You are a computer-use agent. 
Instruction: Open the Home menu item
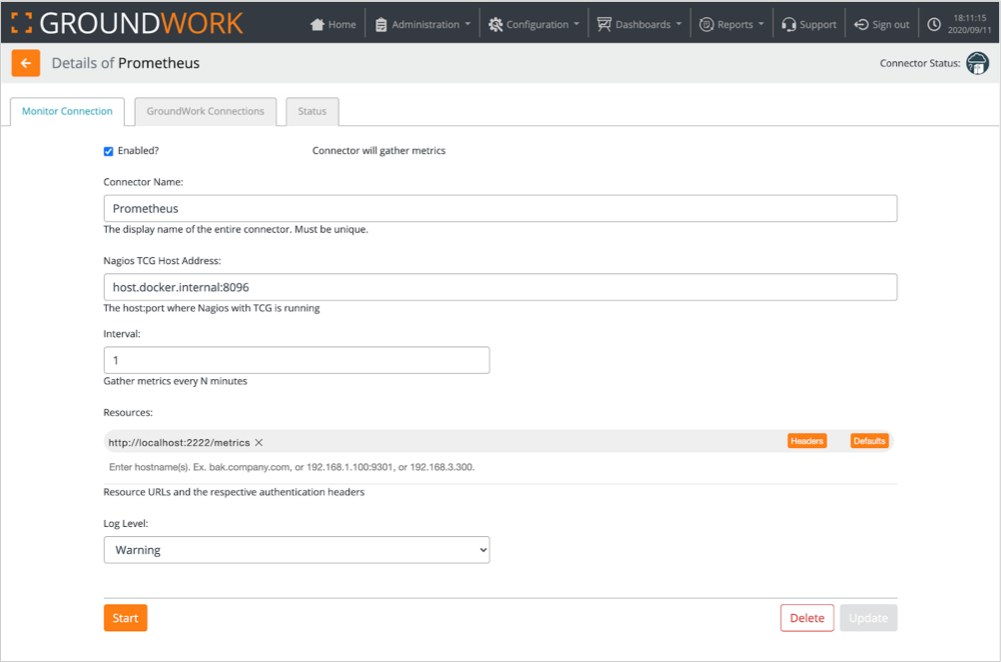pos(333,24)
